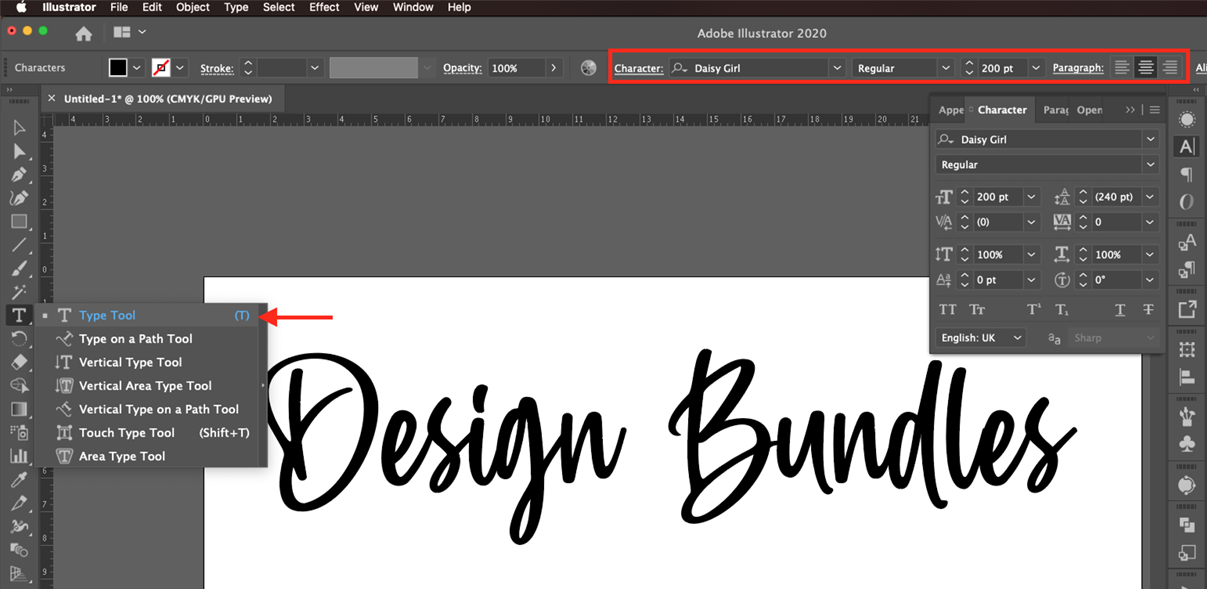Set paragraph alignment to center
The width and height of the screenshot is (1207, 589).
[1146, 68]
